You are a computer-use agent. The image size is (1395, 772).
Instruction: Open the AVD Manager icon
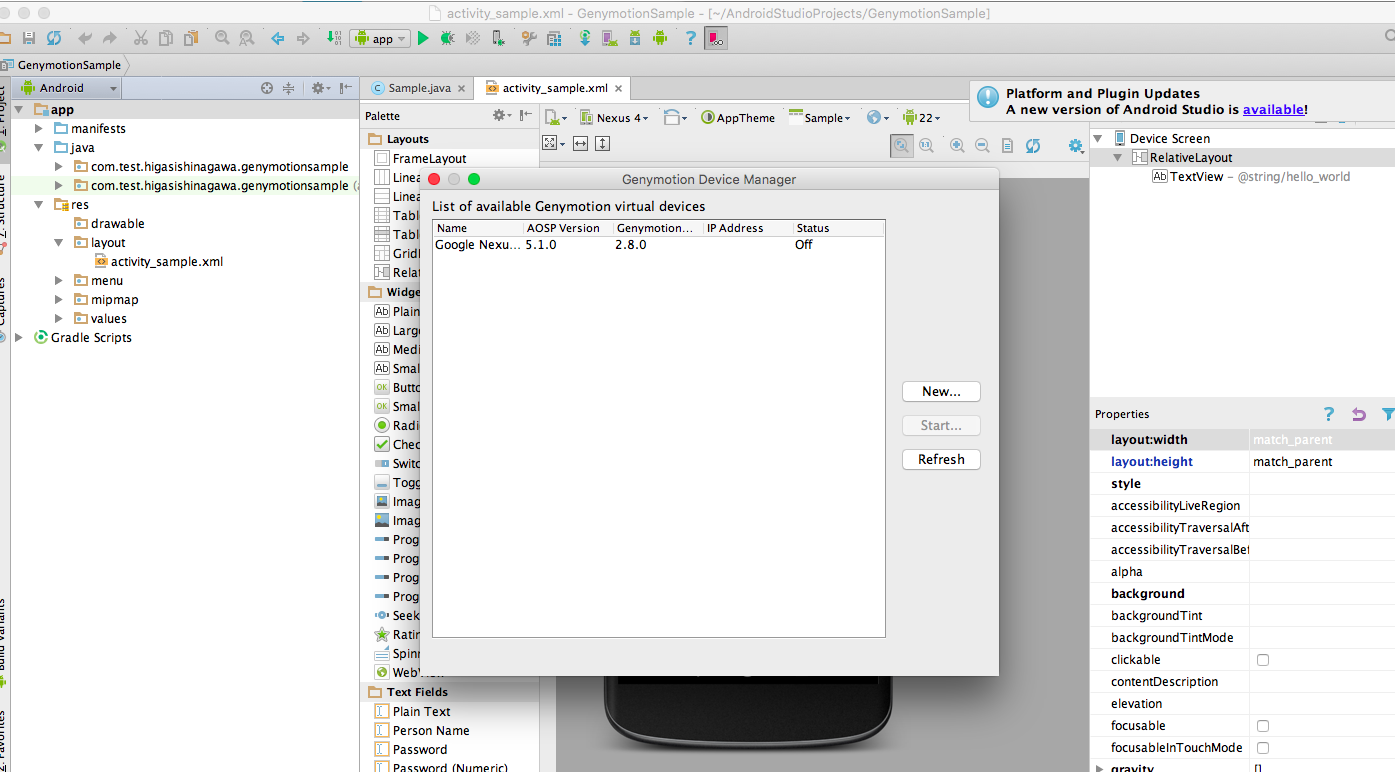pyautogui.click(x=609, y=38)
